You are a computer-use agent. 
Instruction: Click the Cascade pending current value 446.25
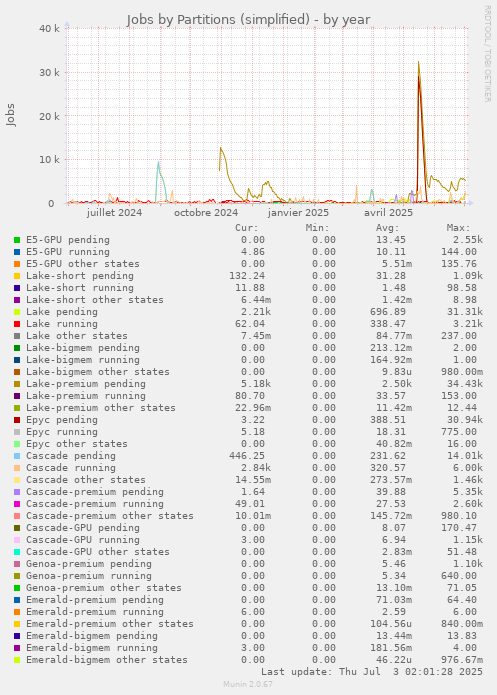point(247,456)
